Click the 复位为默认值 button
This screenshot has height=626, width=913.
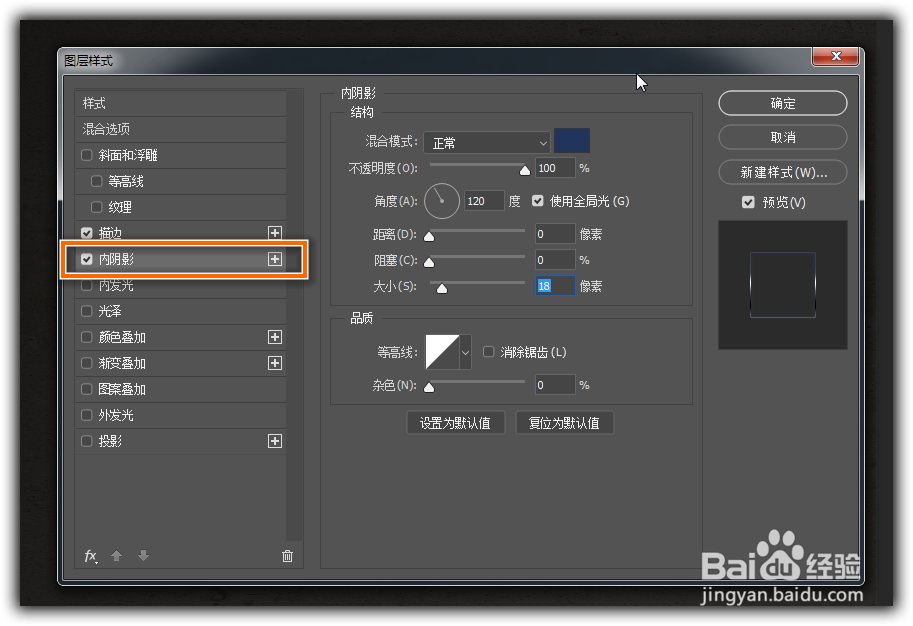click(564, 422)
